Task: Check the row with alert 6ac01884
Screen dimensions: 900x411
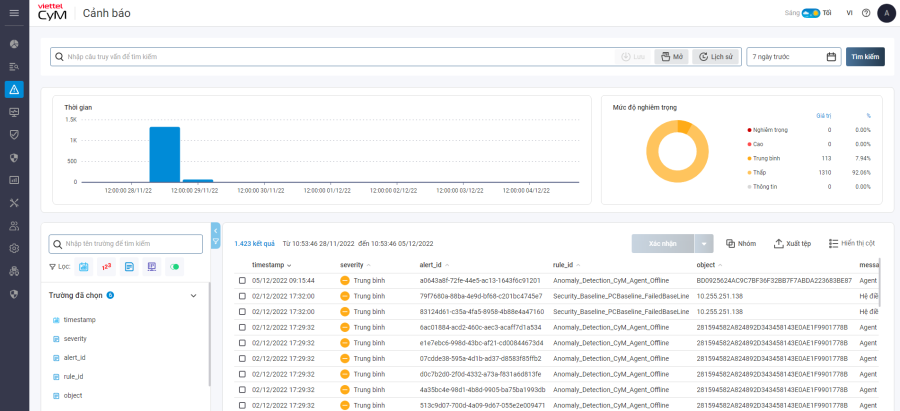Action: coord(242,327)
